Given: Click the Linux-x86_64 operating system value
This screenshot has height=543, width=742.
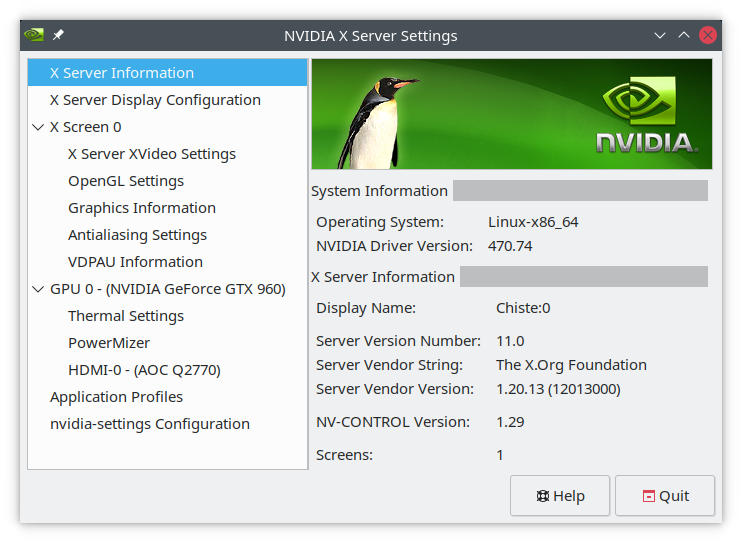Looking at the screenshot, I should pos(533,222).
